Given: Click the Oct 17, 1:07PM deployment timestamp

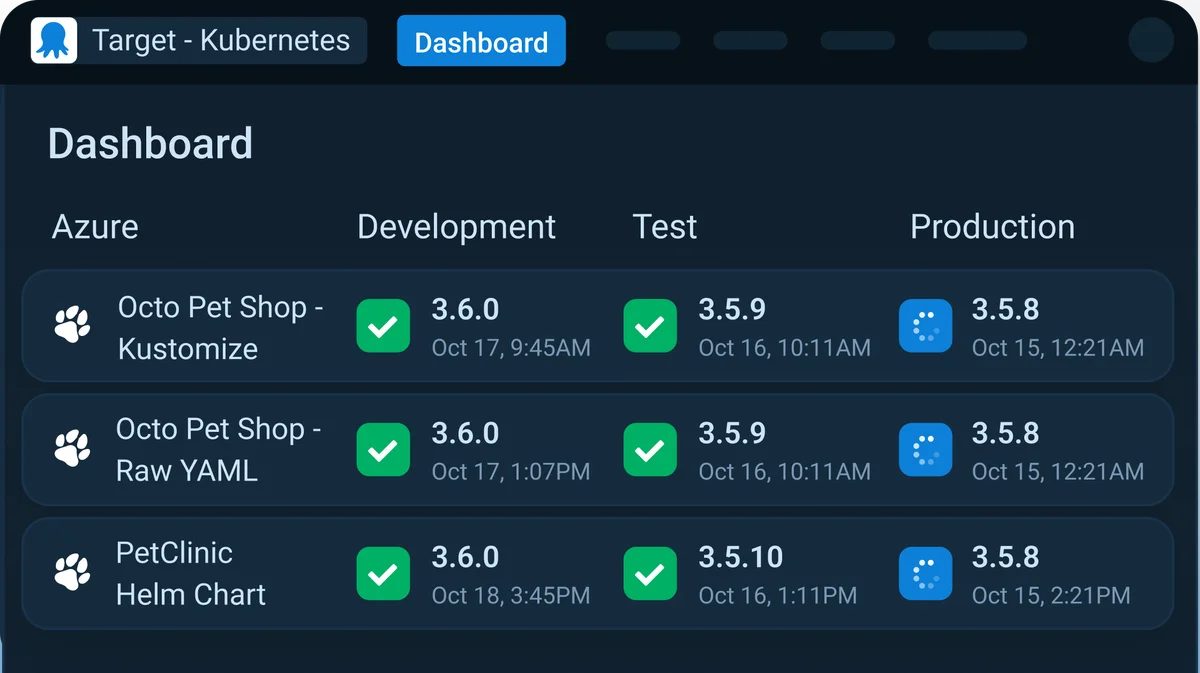Looking at the screenshot, I should (x=513, y=471).
